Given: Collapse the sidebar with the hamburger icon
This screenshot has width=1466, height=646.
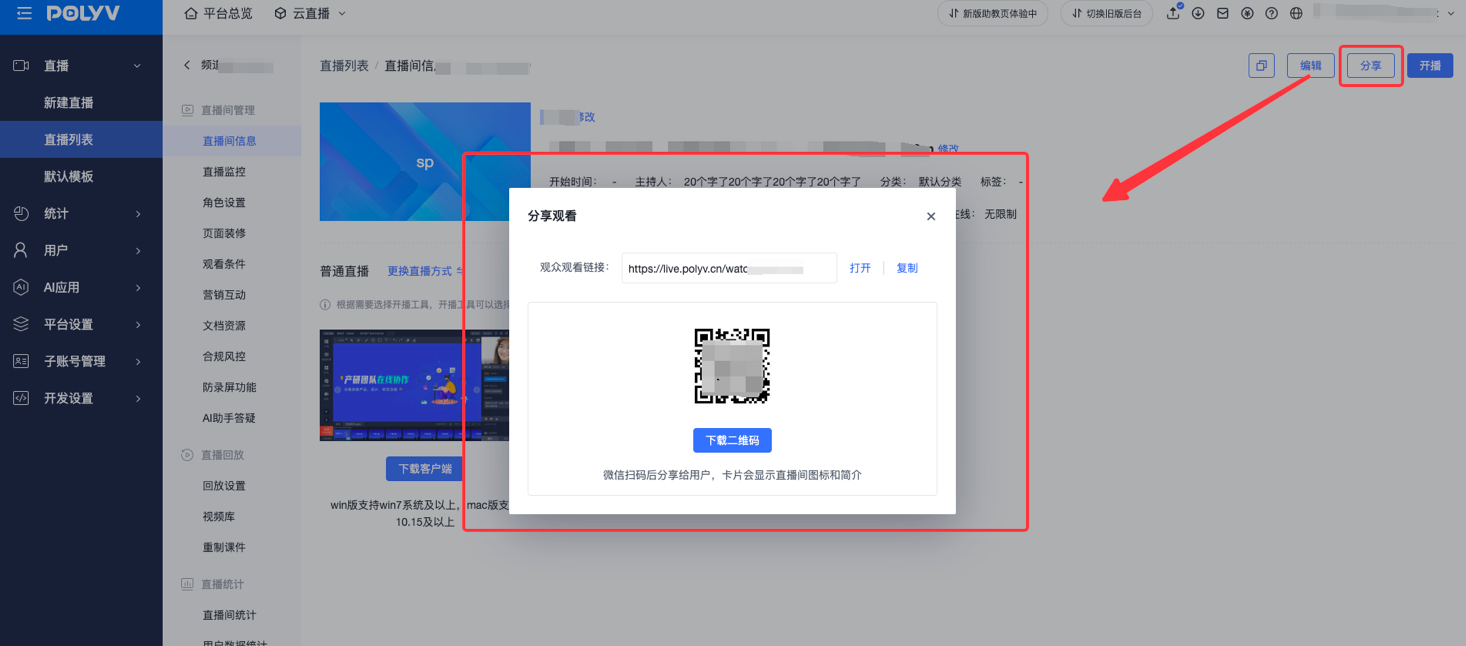Looking at the screenshot, I should pyautogui.click(x=24, y=13).
